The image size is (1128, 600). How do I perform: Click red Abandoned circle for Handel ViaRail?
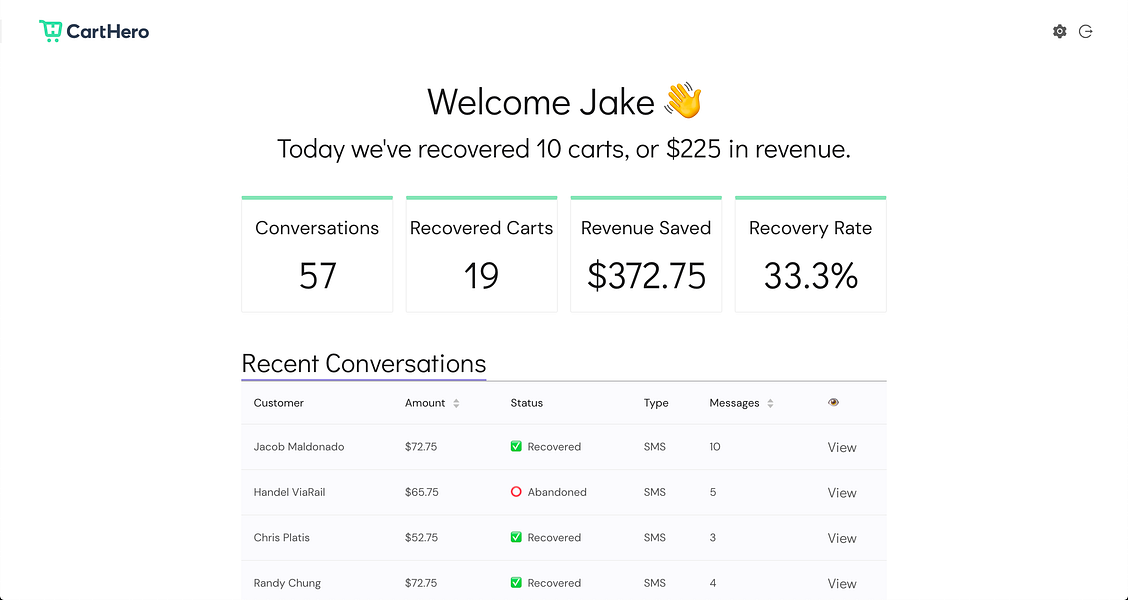click(516, 492)
